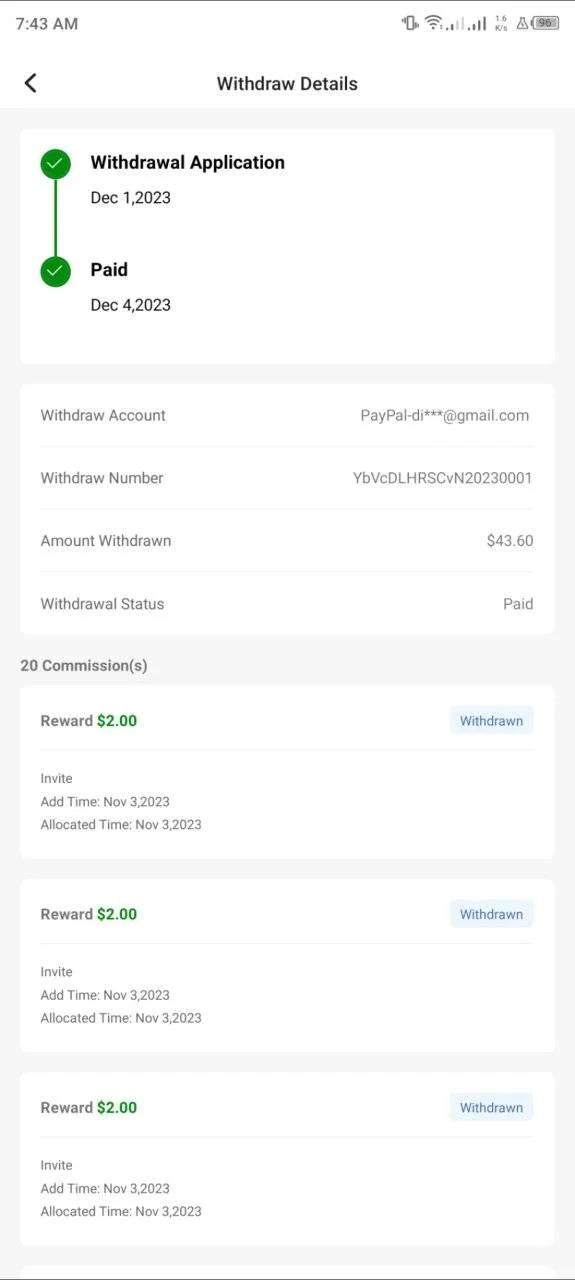Tap the flask icon in status bar

(x=521, y=23)
